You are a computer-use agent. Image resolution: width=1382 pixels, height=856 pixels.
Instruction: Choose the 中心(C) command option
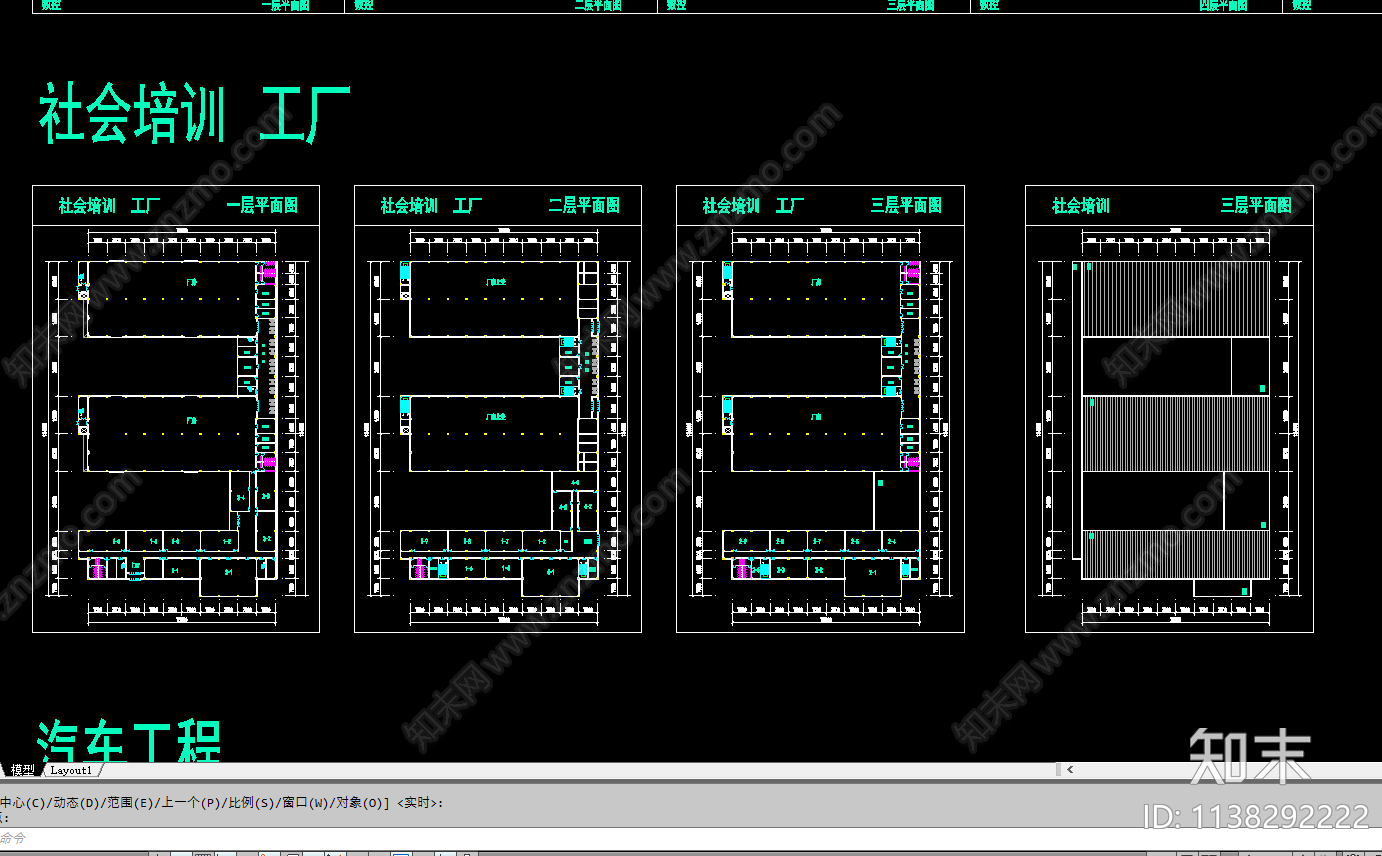click(22, 803)
